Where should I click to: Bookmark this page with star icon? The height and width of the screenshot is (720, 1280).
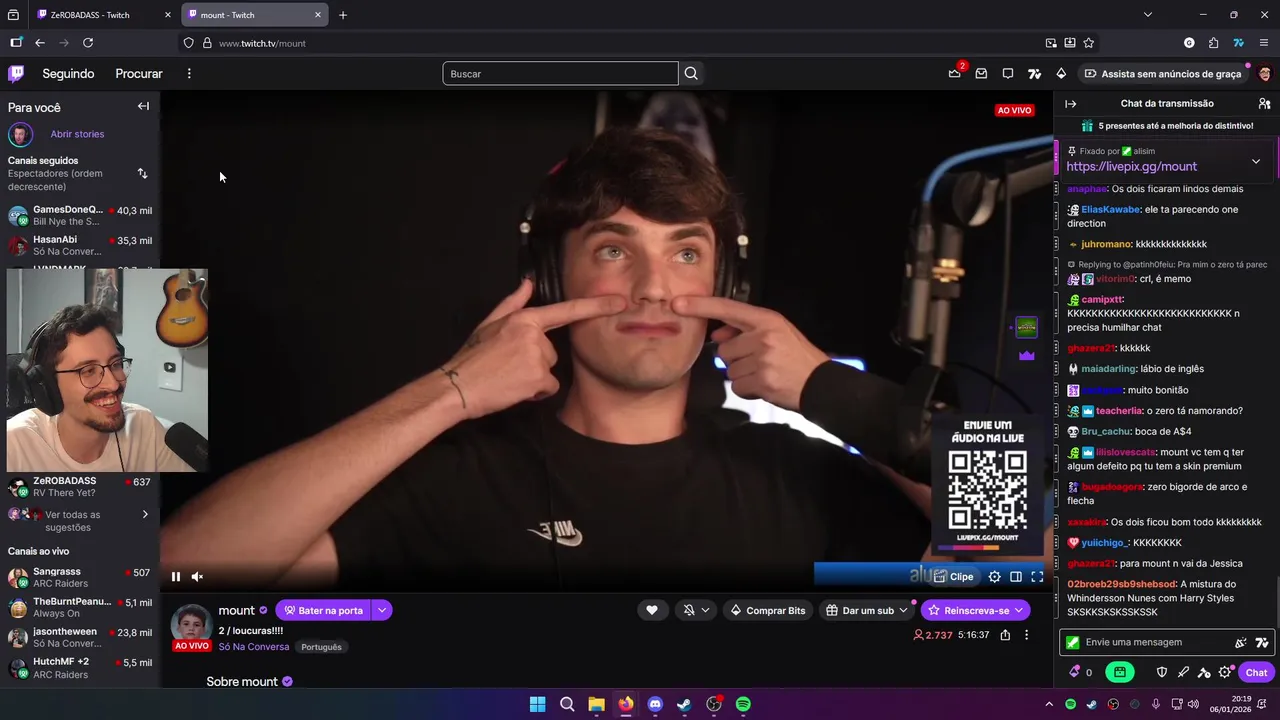tap(1089, 43)
